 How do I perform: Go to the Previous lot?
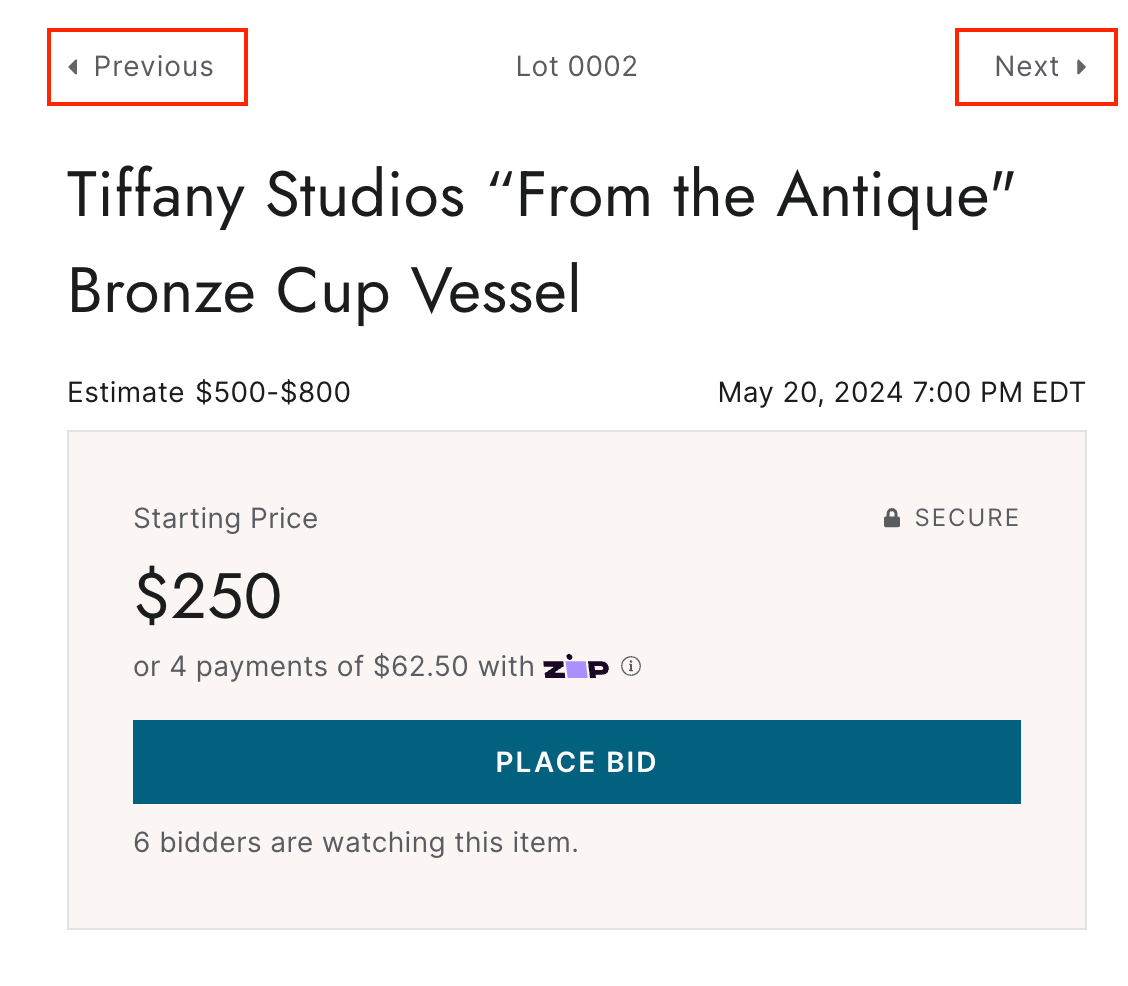click(146, 67)
